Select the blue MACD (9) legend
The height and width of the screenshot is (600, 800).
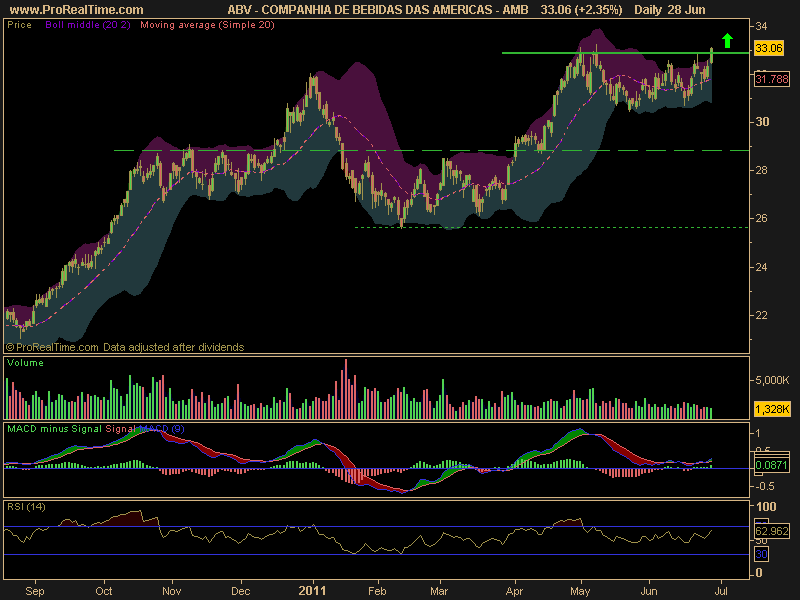point(161,429)
